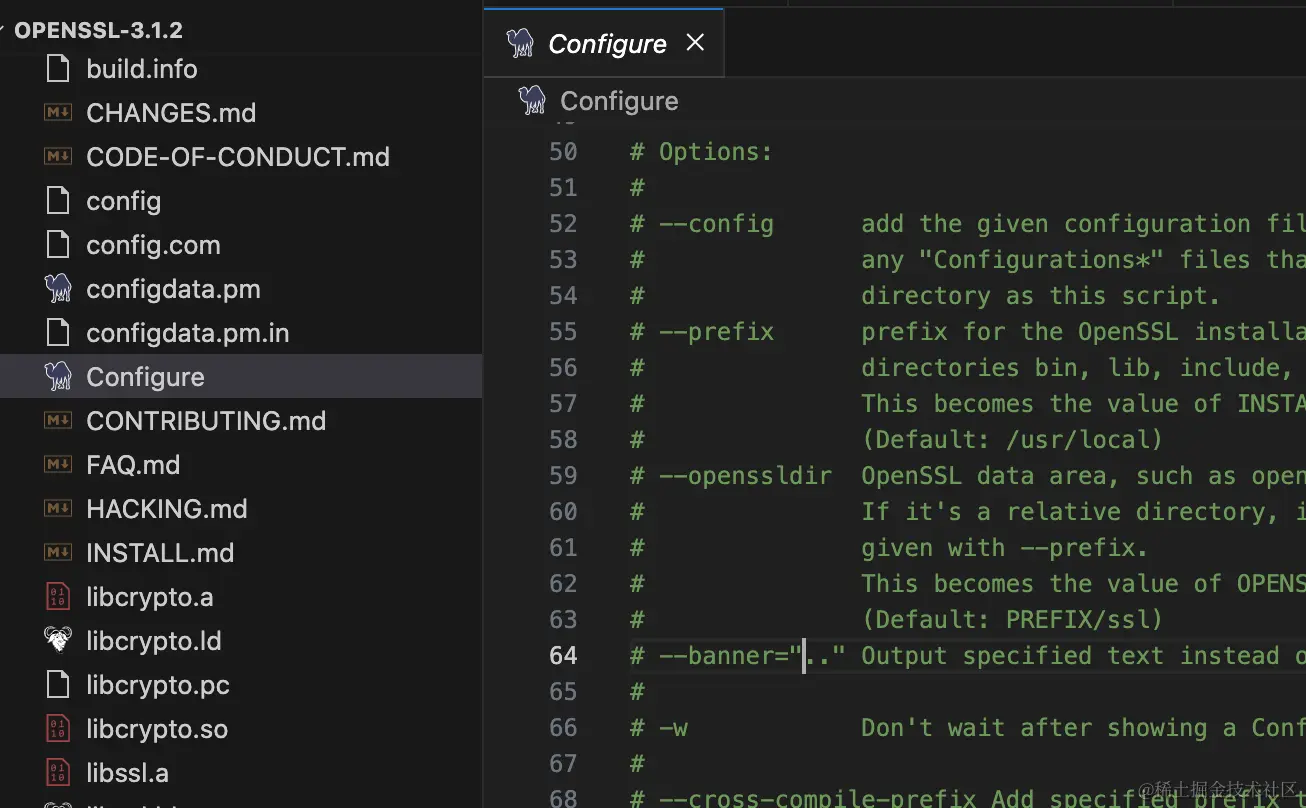Close the Configure editor tab
This screenshot has height=808, width=1306.
[x=695, y=42]
